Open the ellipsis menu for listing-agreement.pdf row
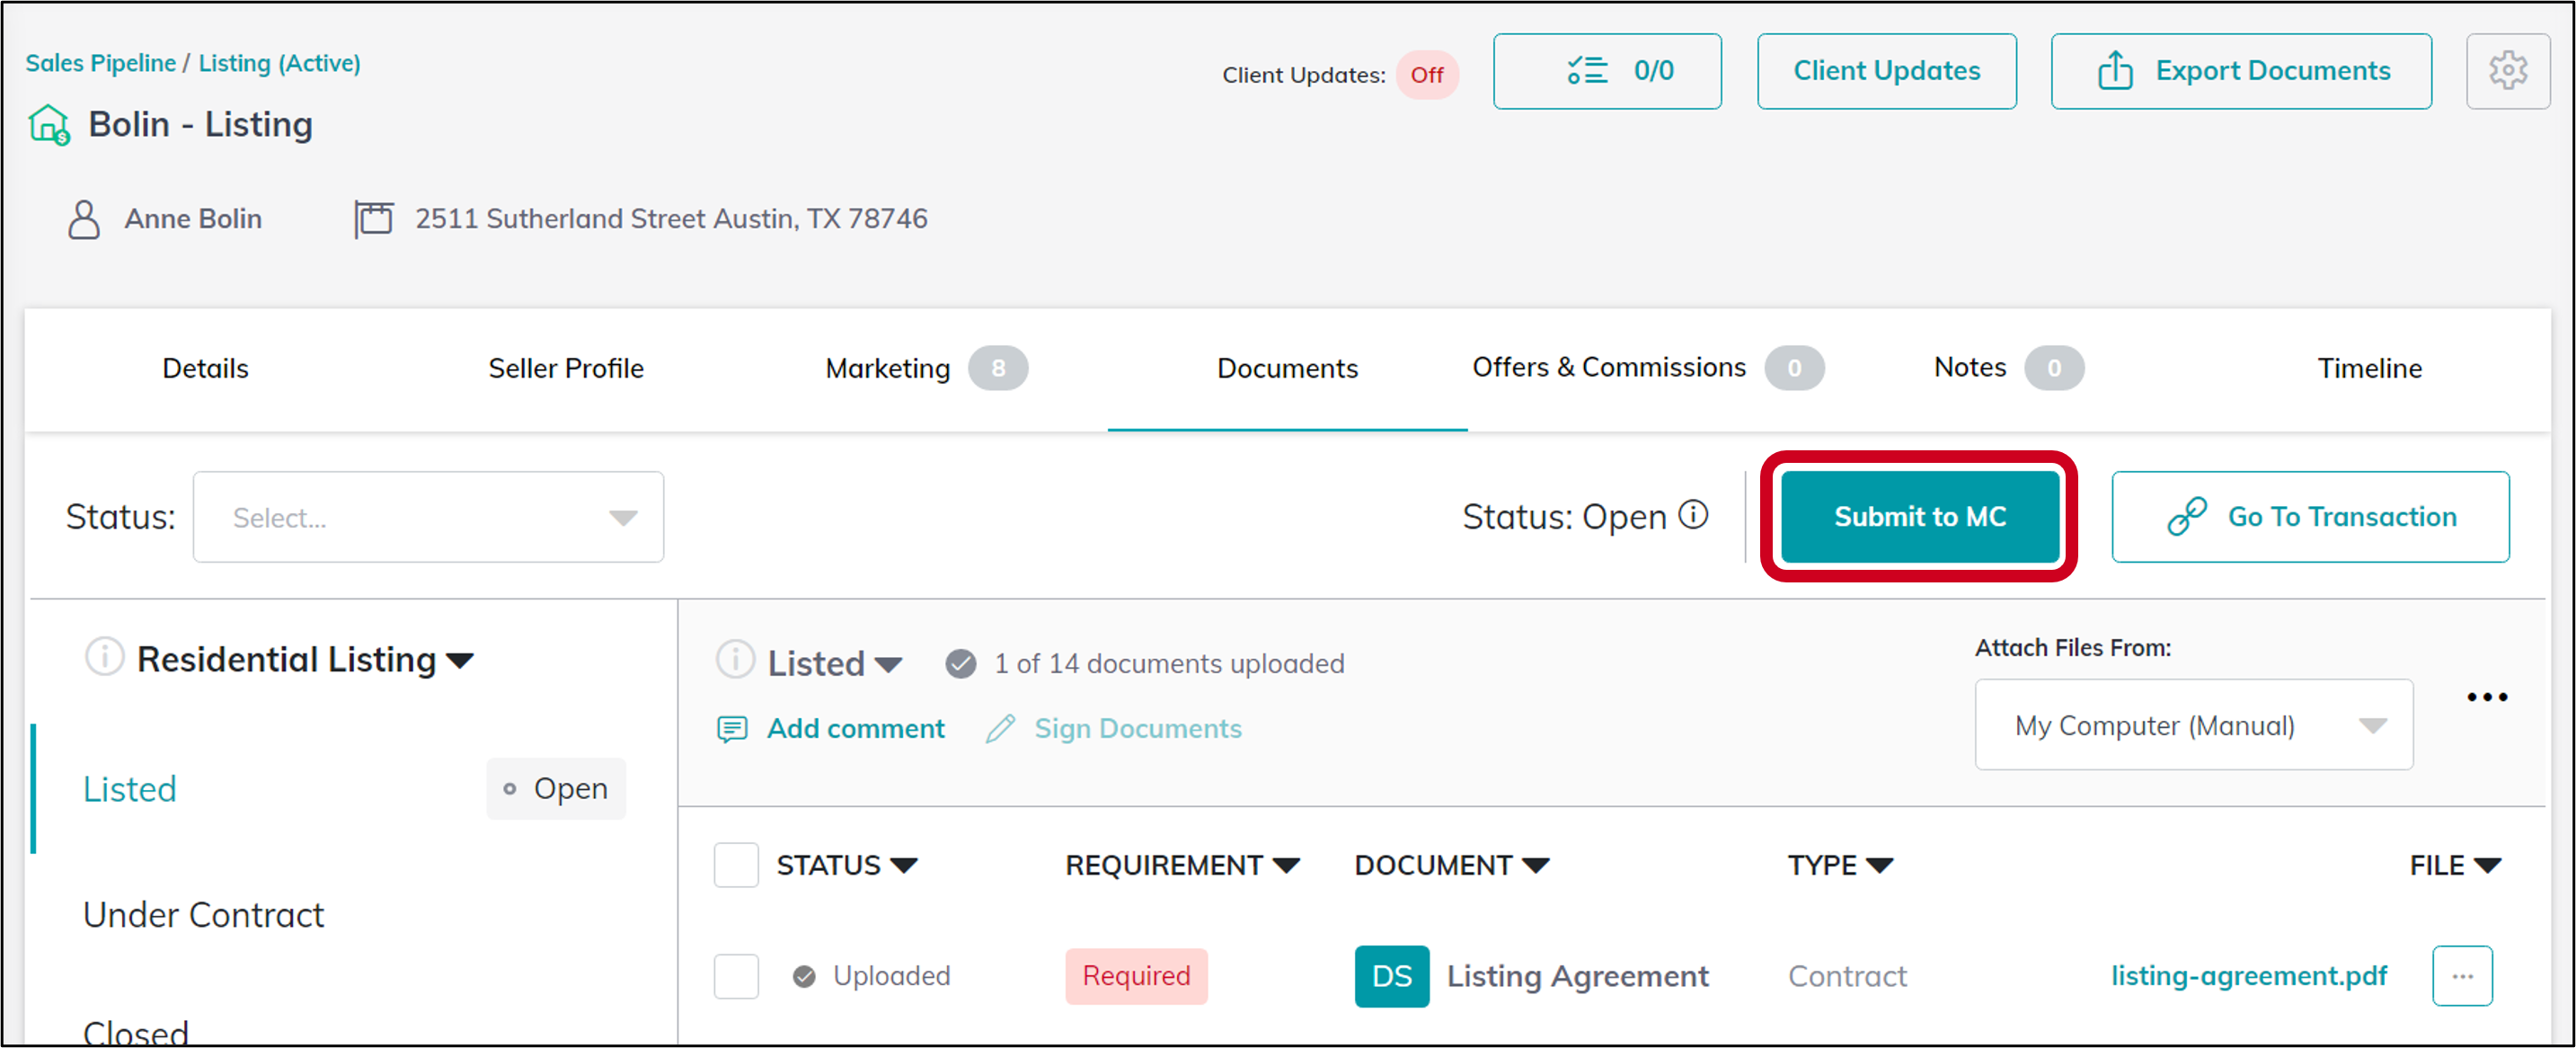Image resolution: width=2576 pixels, height=1048 pixels. tap(2462, 976)
